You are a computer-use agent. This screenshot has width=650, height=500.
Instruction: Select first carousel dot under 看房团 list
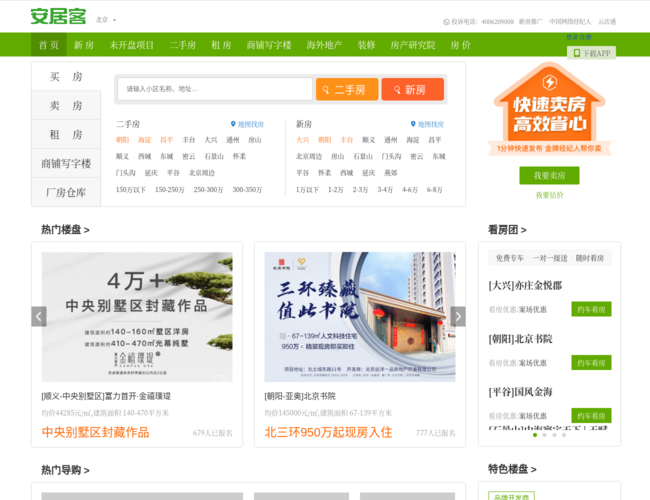point(535,435)
